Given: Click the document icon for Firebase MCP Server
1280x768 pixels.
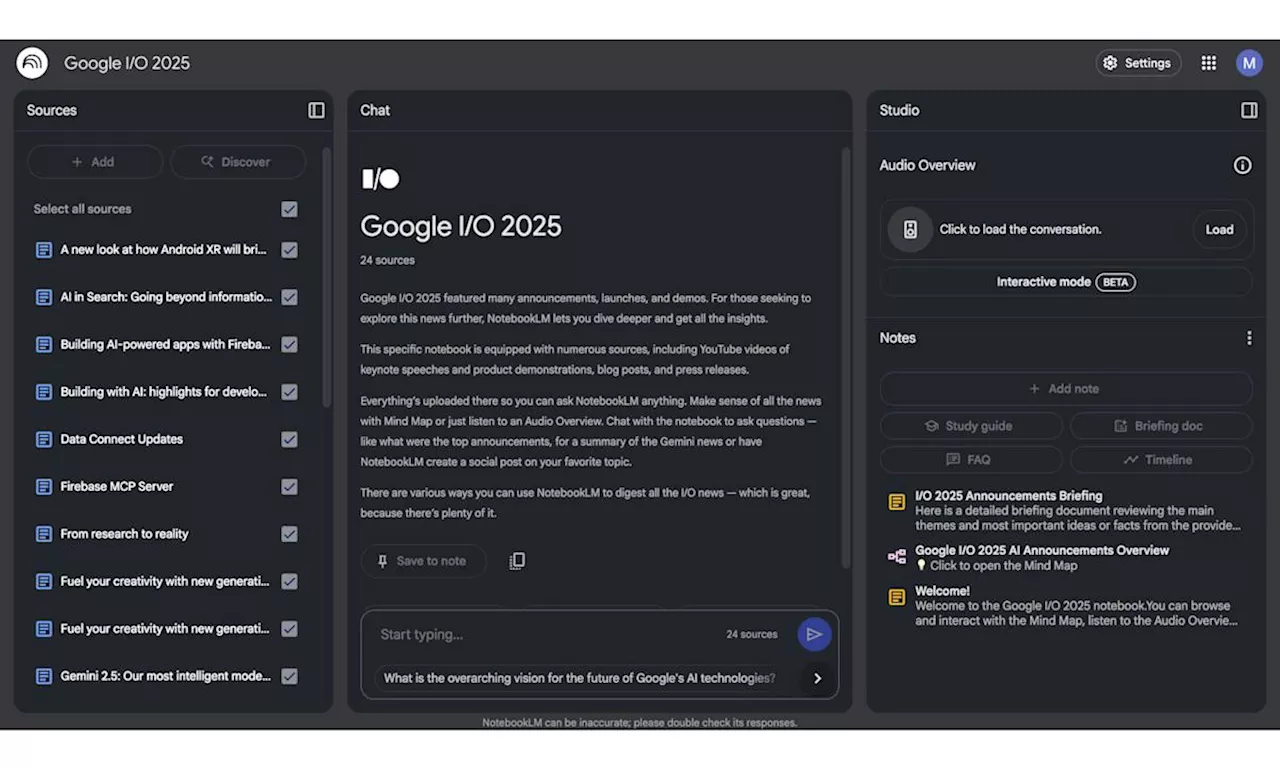Looking at the screenshot, I should pyautogui.click(x=44, y=487).
